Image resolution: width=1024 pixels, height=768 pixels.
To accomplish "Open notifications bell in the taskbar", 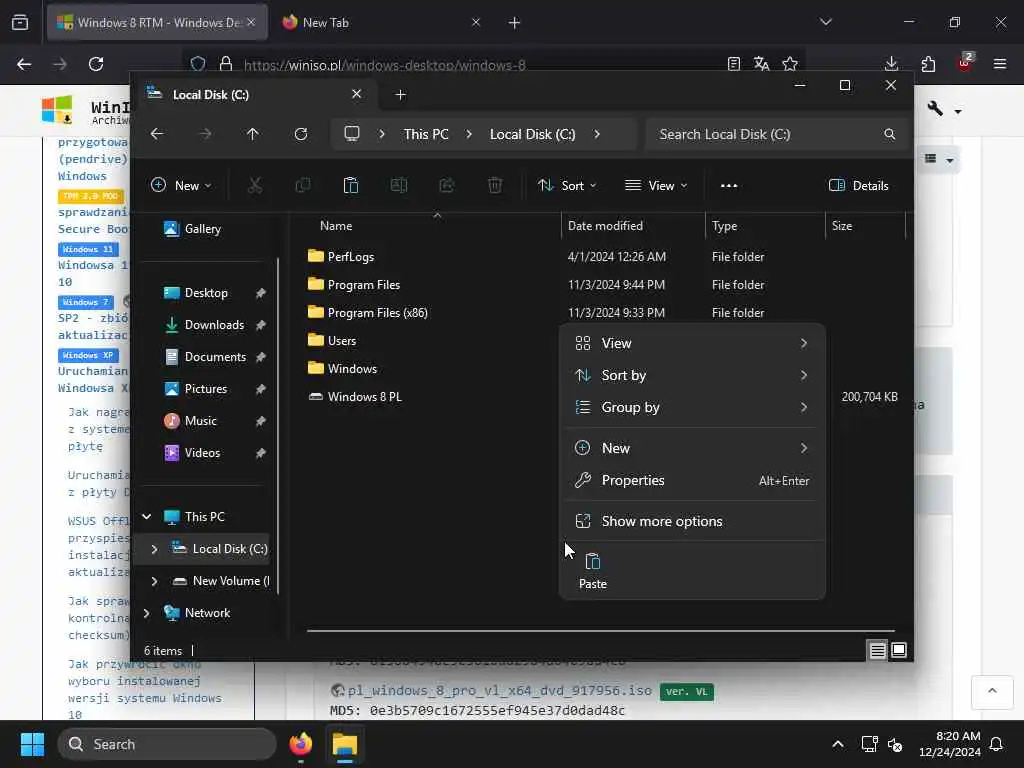I will point(996,744).
